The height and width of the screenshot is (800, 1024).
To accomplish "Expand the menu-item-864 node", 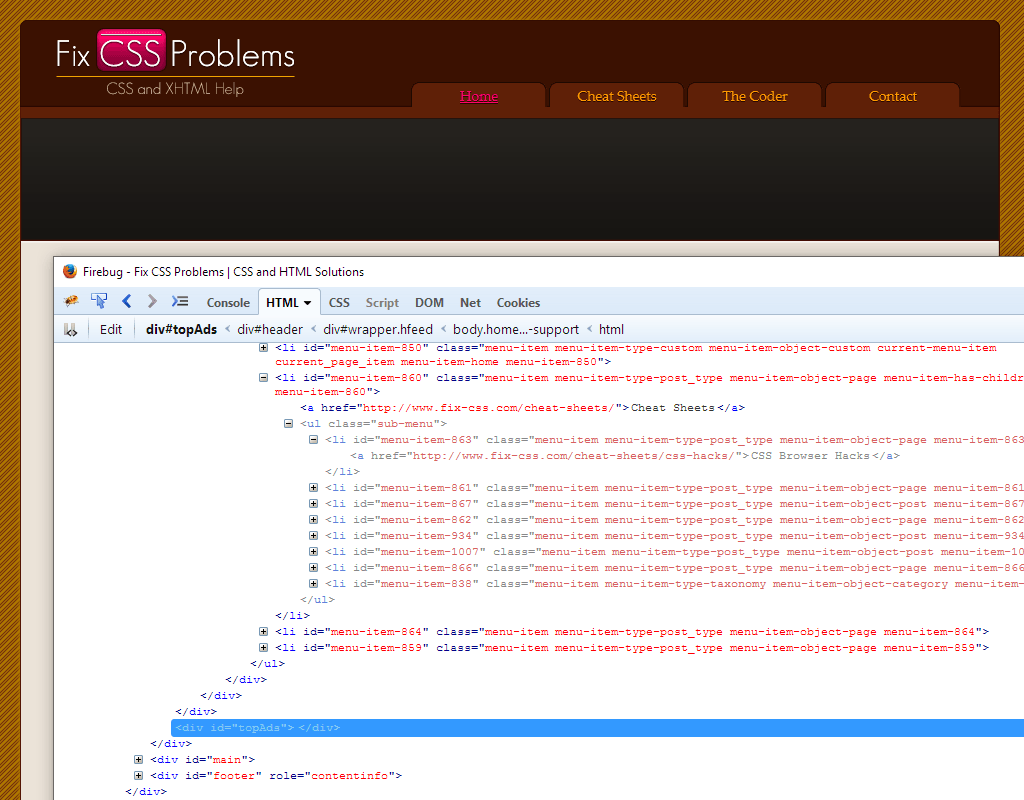I will (262, 631).
